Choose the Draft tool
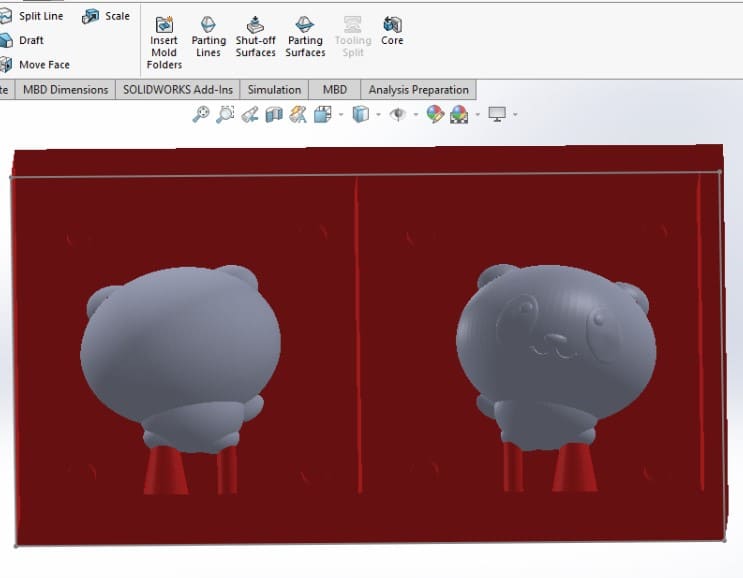 click(23, 41)
